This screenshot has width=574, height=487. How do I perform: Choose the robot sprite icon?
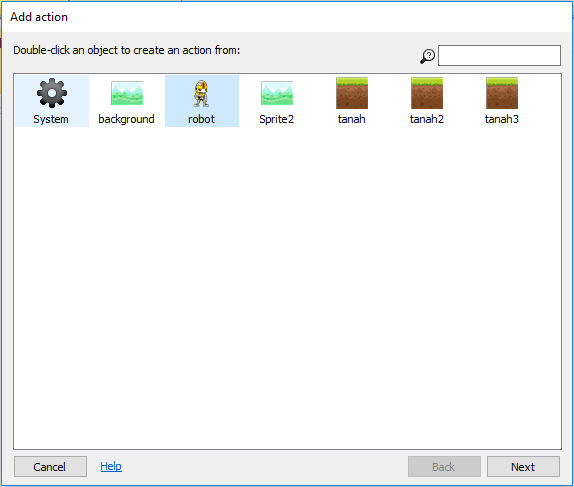pos(202,93)
